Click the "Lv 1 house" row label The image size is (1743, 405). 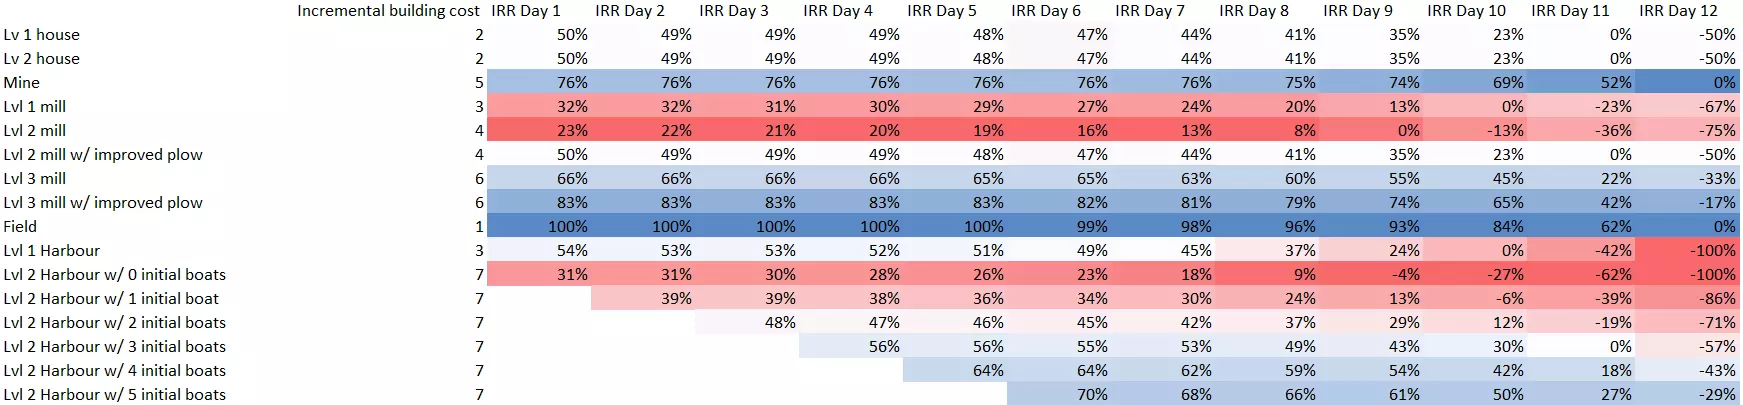[42, 35]
